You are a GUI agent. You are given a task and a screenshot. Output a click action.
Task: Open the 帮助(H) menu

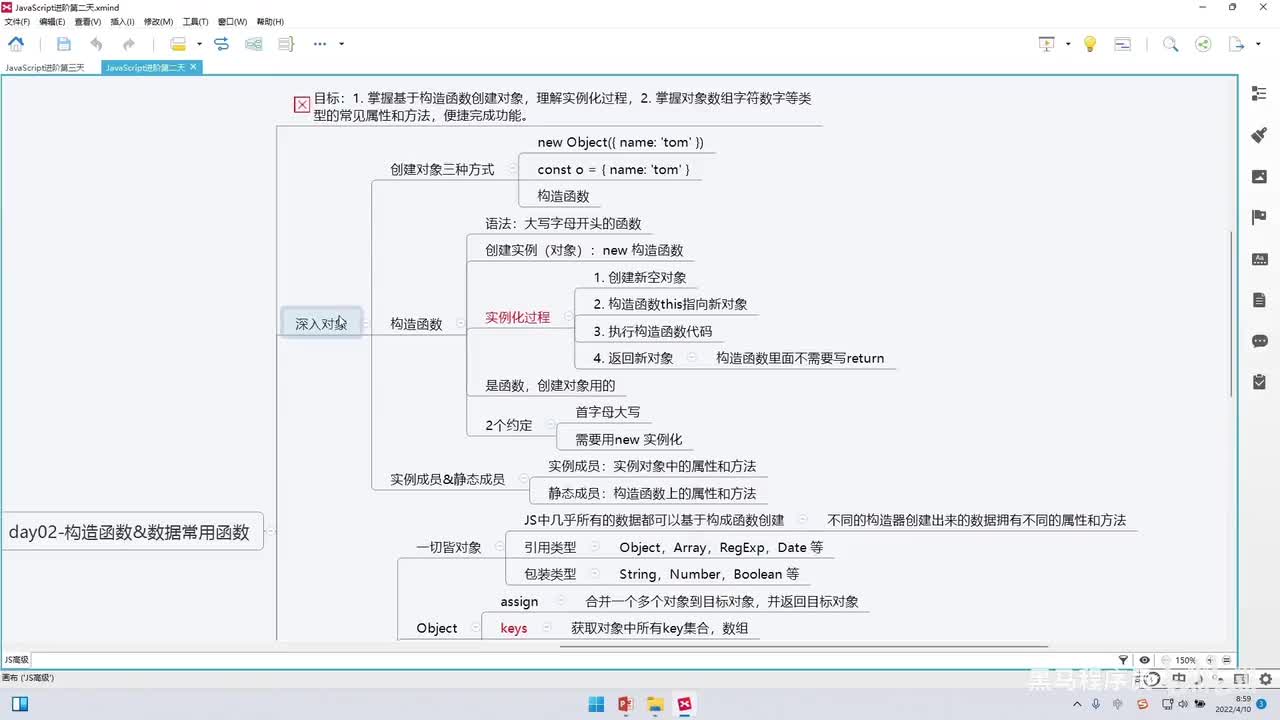point(270,21)
